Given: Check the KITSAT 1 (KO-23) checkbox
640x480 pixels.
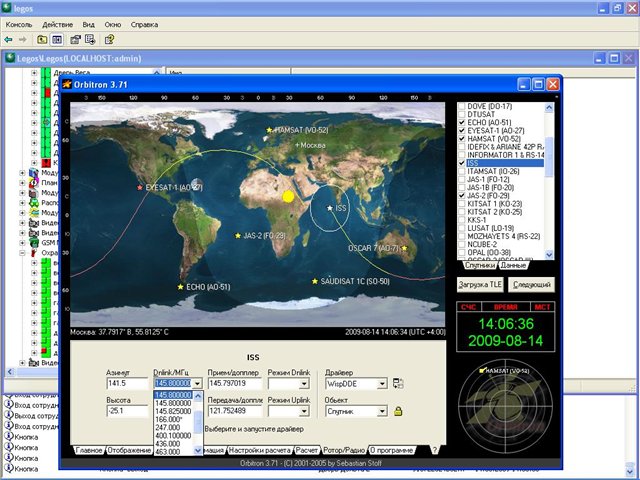Looking at the screenshot, I should [x=461, y=203].
